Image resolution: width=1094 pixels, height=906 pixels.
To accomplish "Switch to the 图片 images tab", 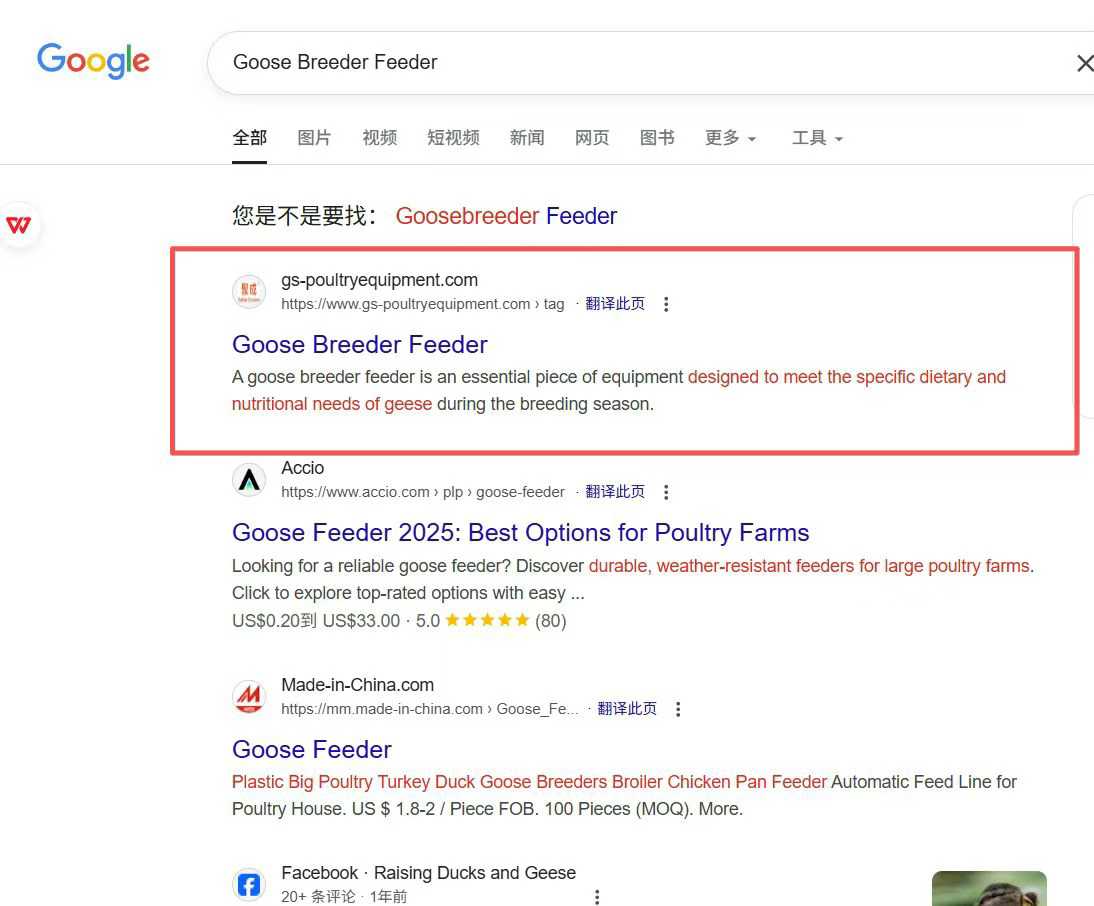I will point(314,138).
